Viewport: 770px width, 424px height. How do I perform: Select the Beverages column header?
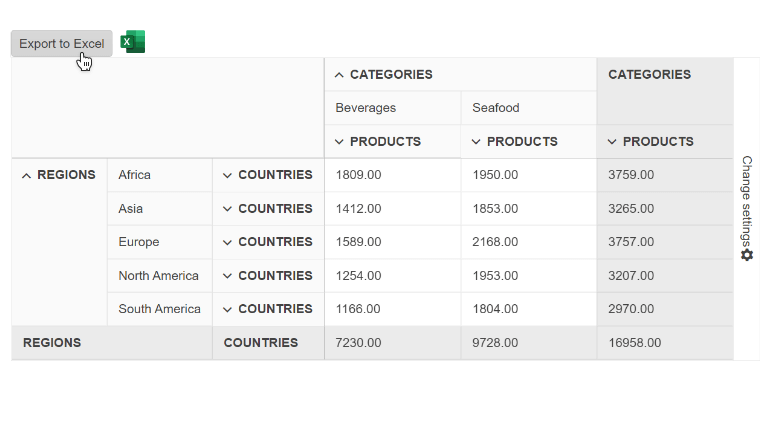coord(366,108)
